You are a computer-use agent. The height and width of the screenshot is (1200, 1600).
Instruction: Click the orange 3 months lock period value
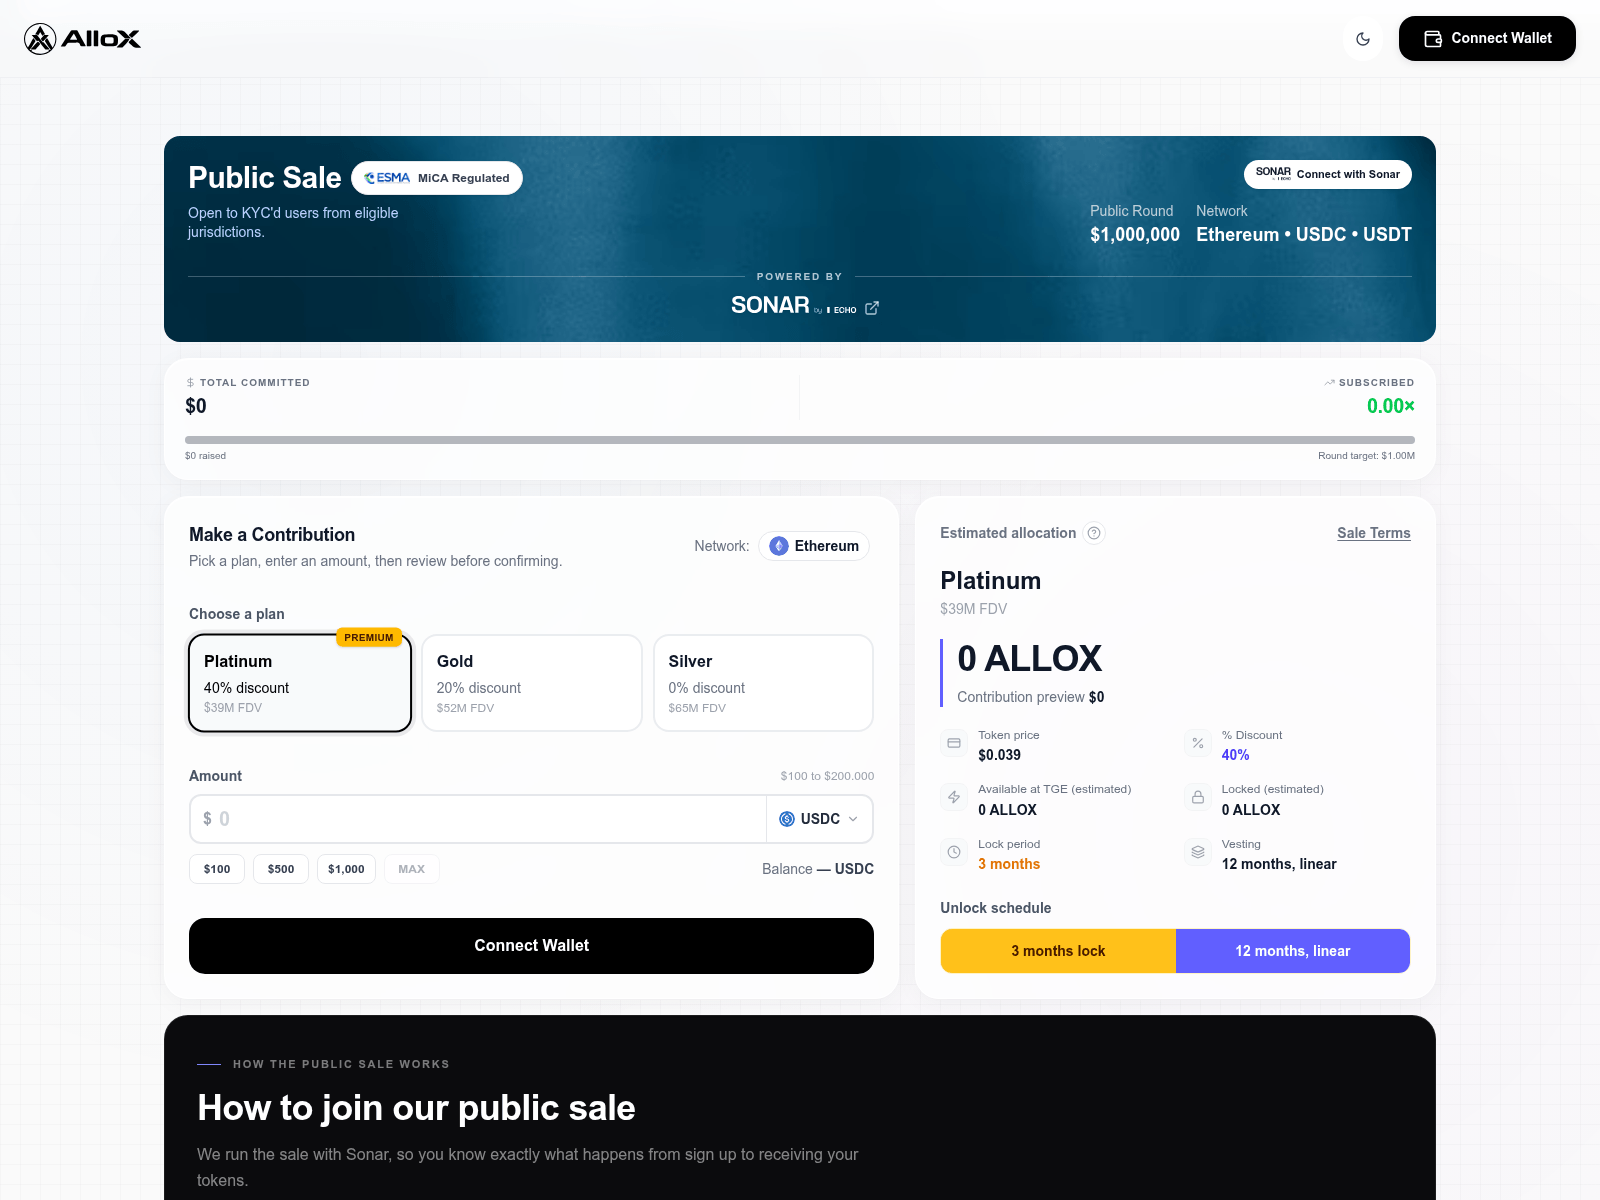[x=1009, y=864]
